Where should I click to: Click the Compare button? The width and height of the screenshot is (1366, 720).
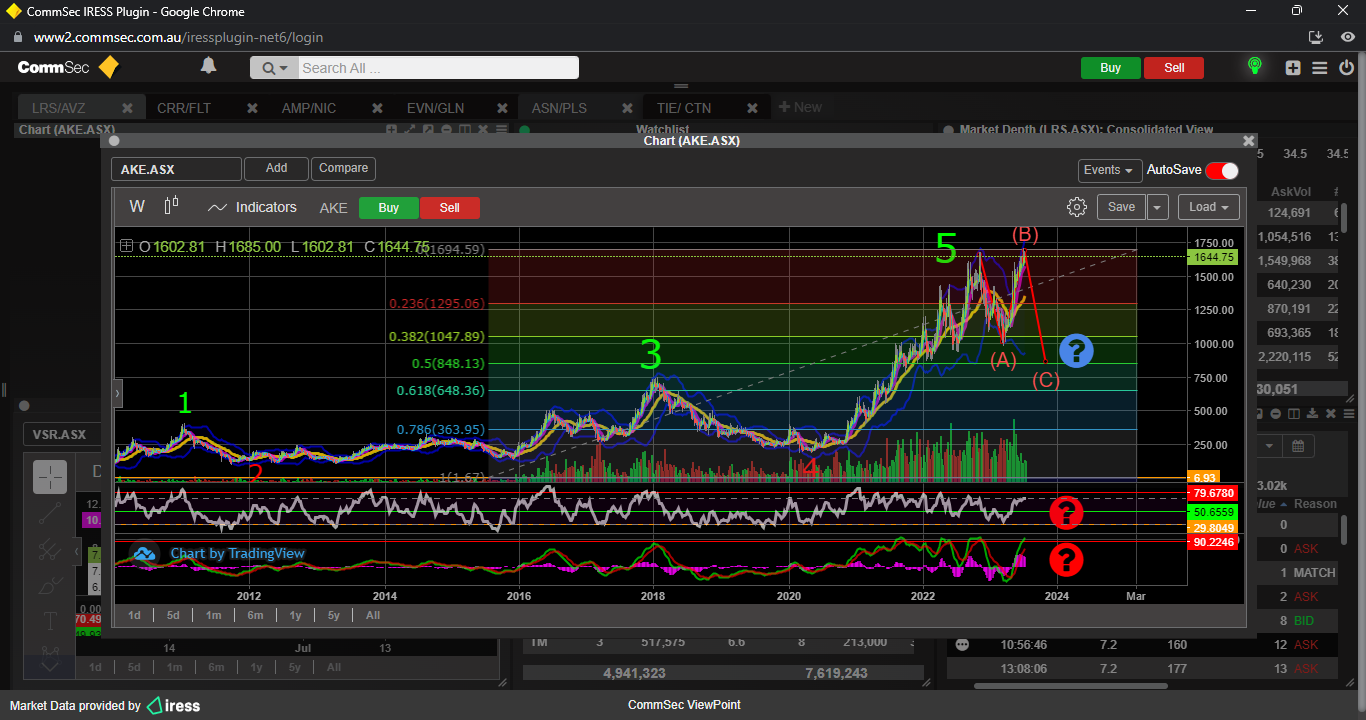pyautogui.click(x=344, y=169)
